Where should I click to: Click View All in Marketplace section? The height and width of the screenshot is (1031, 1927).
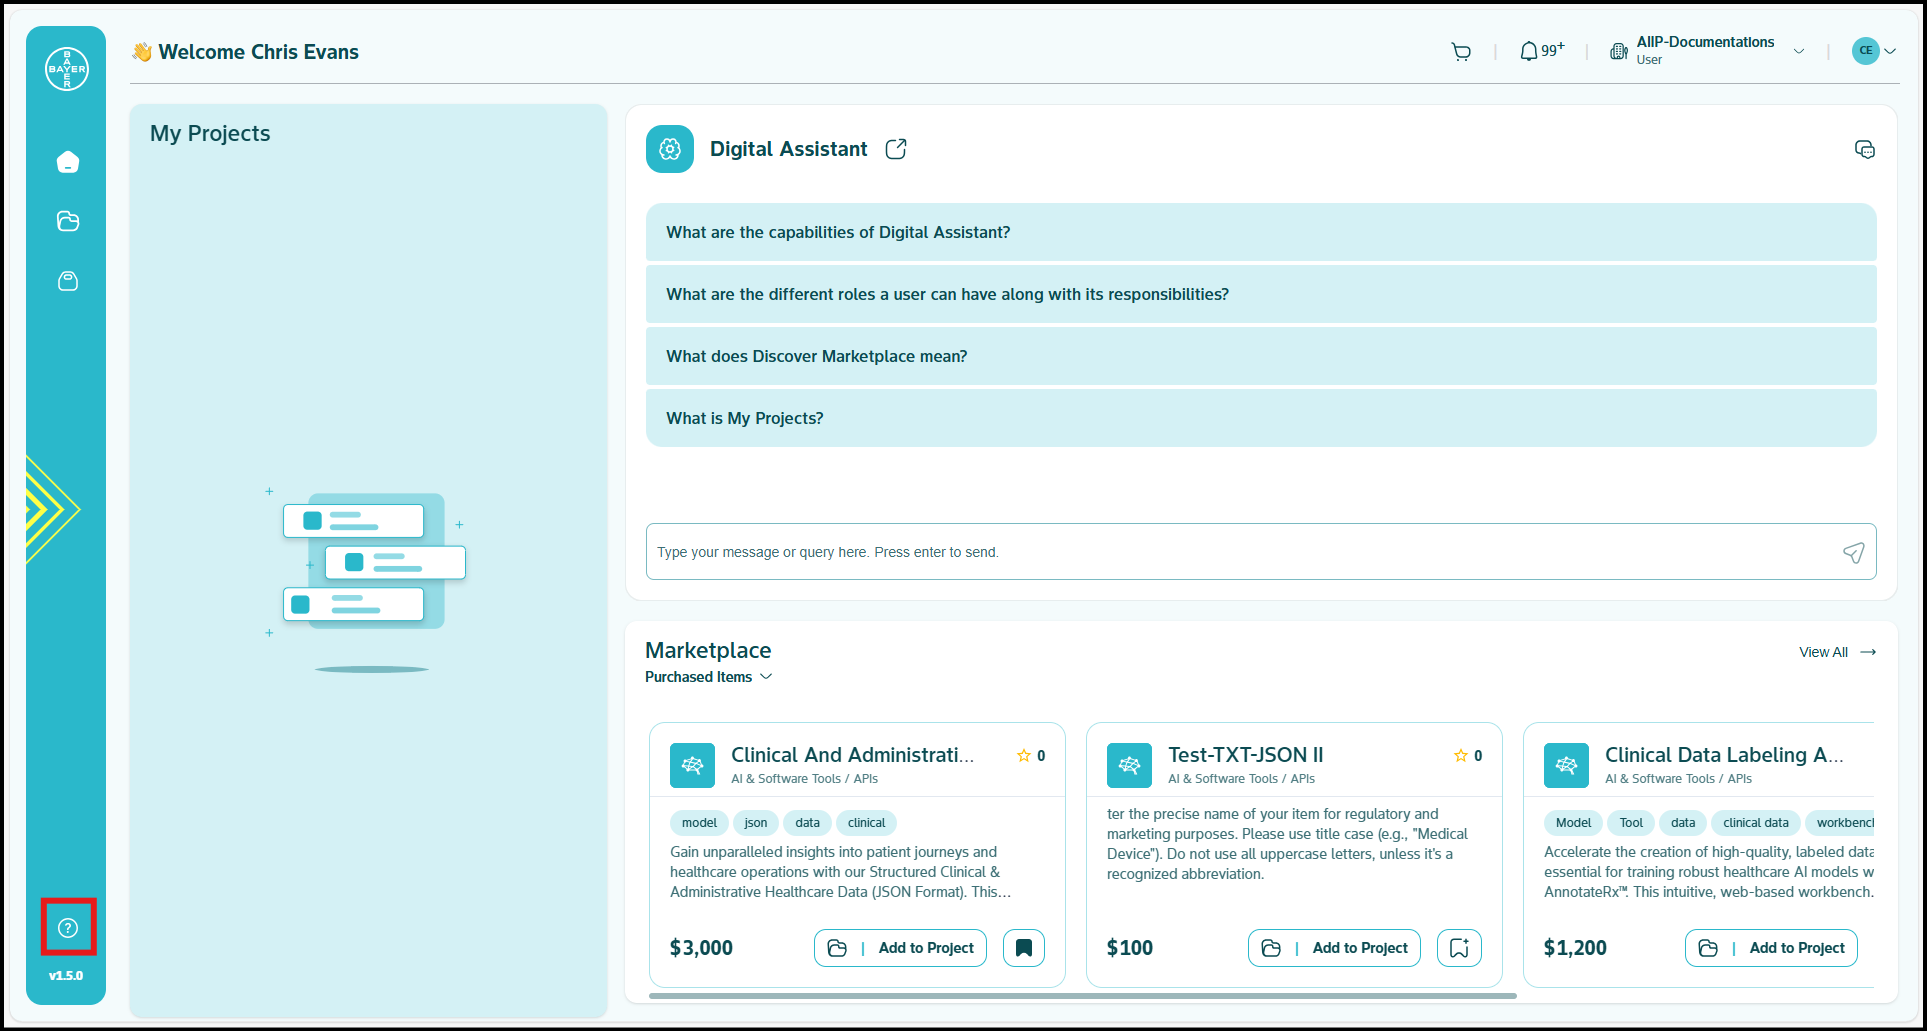point(1822,651)
